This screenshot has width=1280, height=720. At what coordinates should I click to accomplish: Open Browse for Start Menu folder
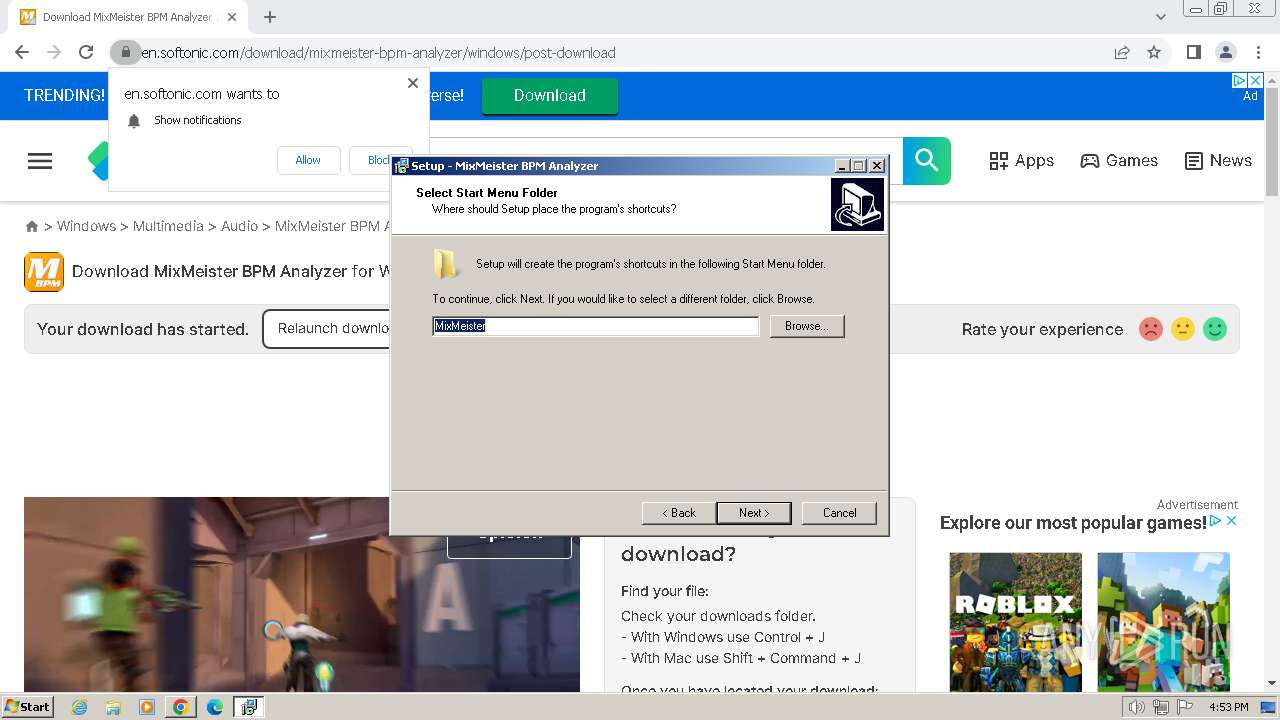(x=807, y=326)
